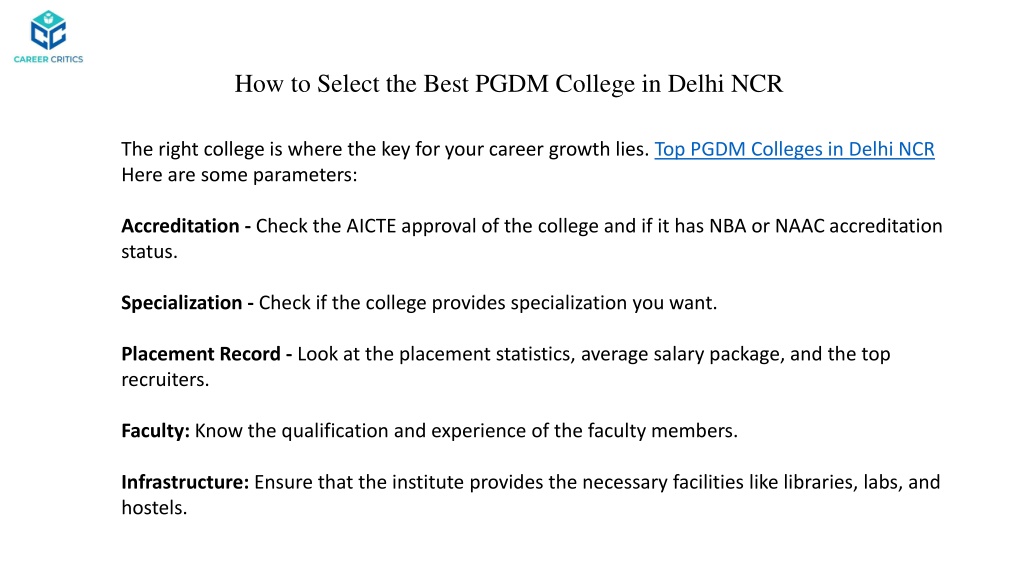Click the word "status." below Accreditation

tap(150, 252)
